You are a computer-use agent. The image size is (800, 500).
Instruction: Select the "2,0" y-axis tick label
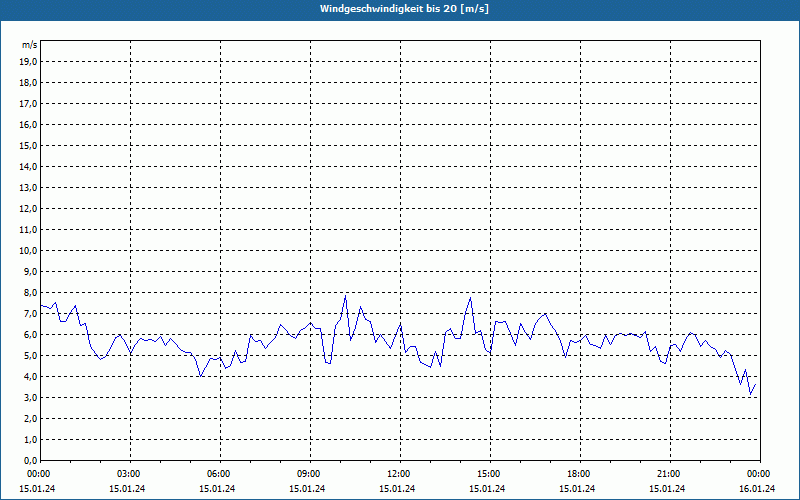30,418
